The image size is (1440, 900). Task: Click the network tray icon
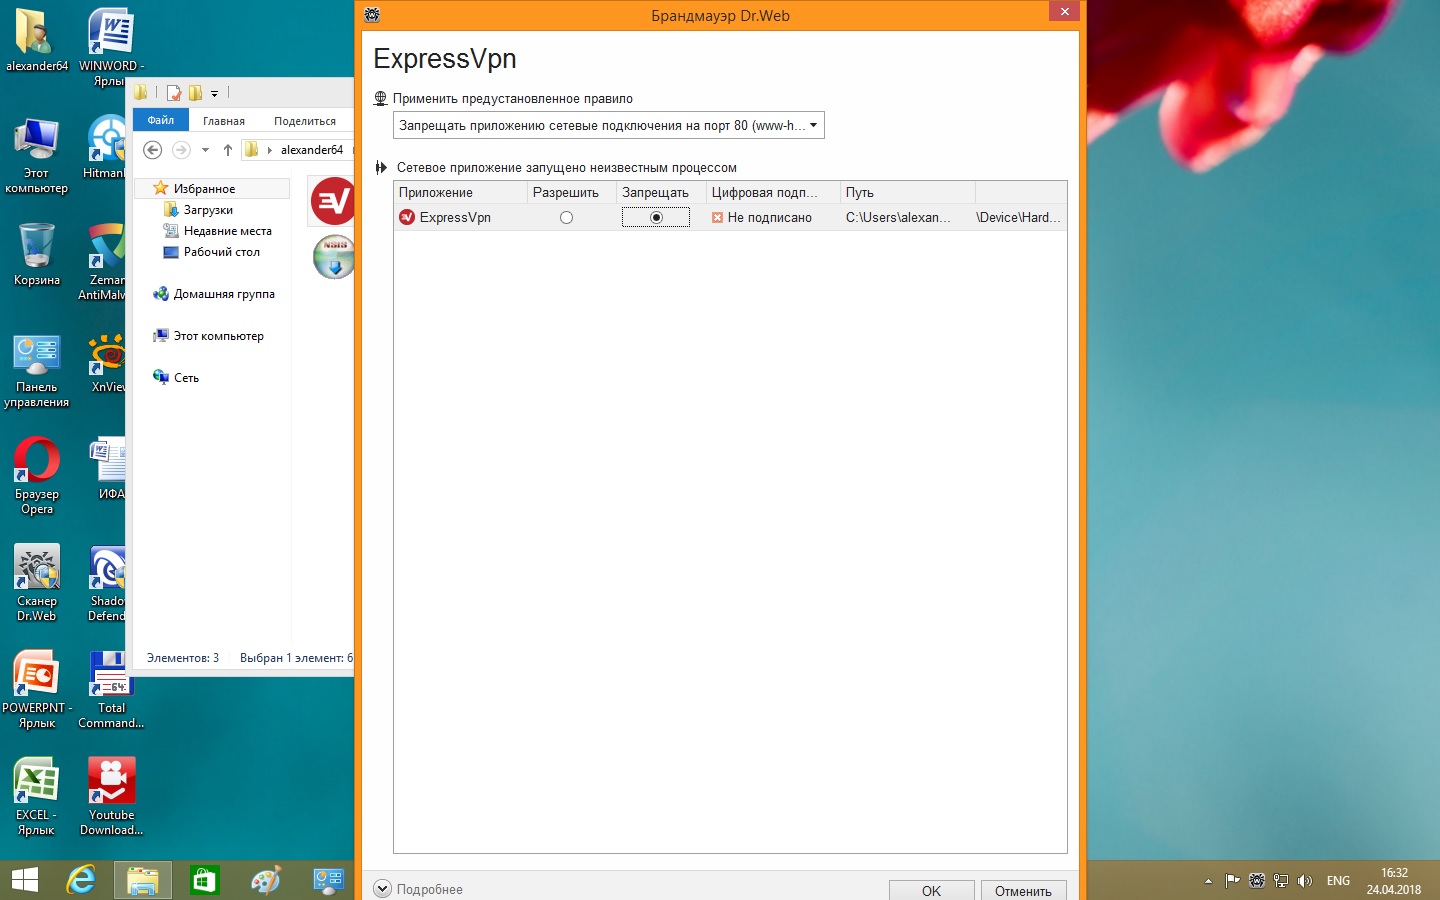coord(1281,881)
